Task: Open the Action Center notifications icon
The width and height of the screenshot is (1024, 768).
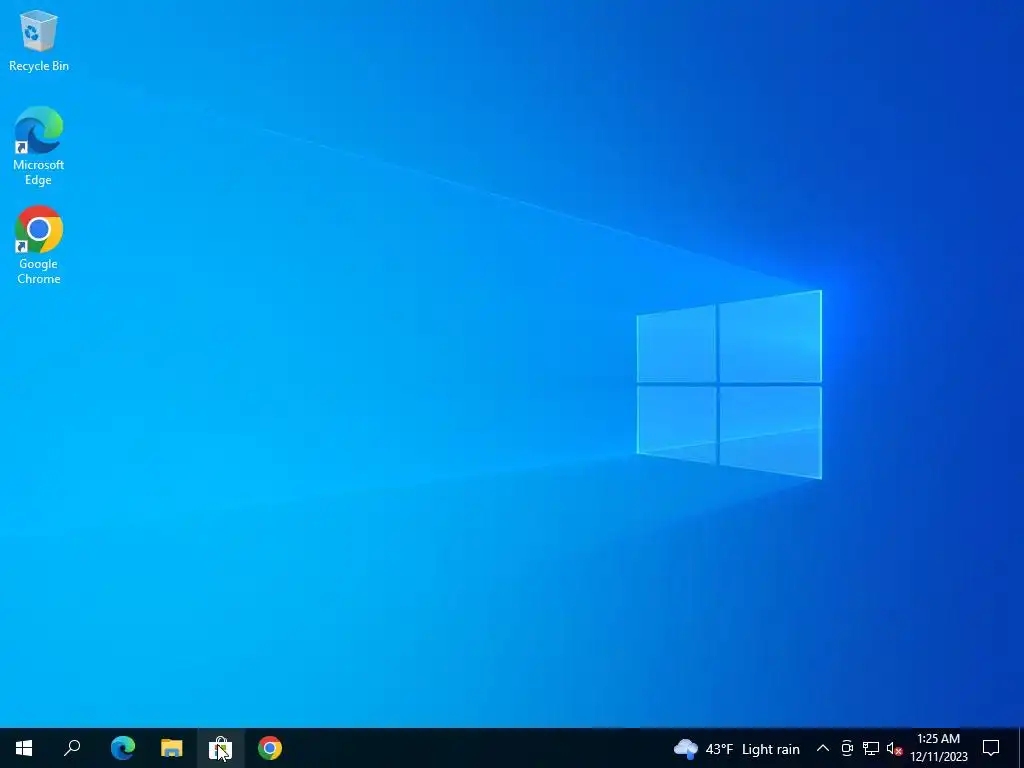Action: [991, 748]
